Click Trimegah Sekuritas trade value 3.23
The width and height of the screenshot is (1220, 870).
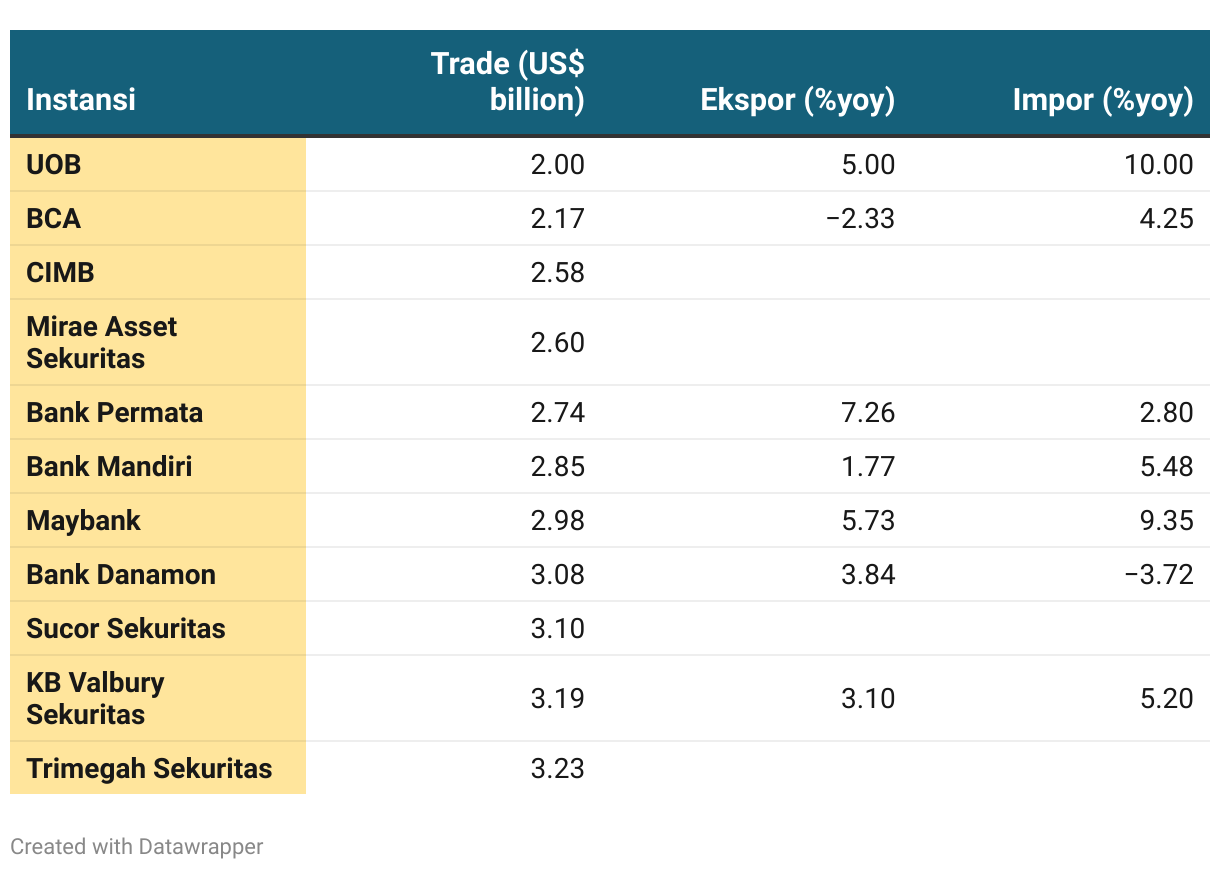click(558, 769)
